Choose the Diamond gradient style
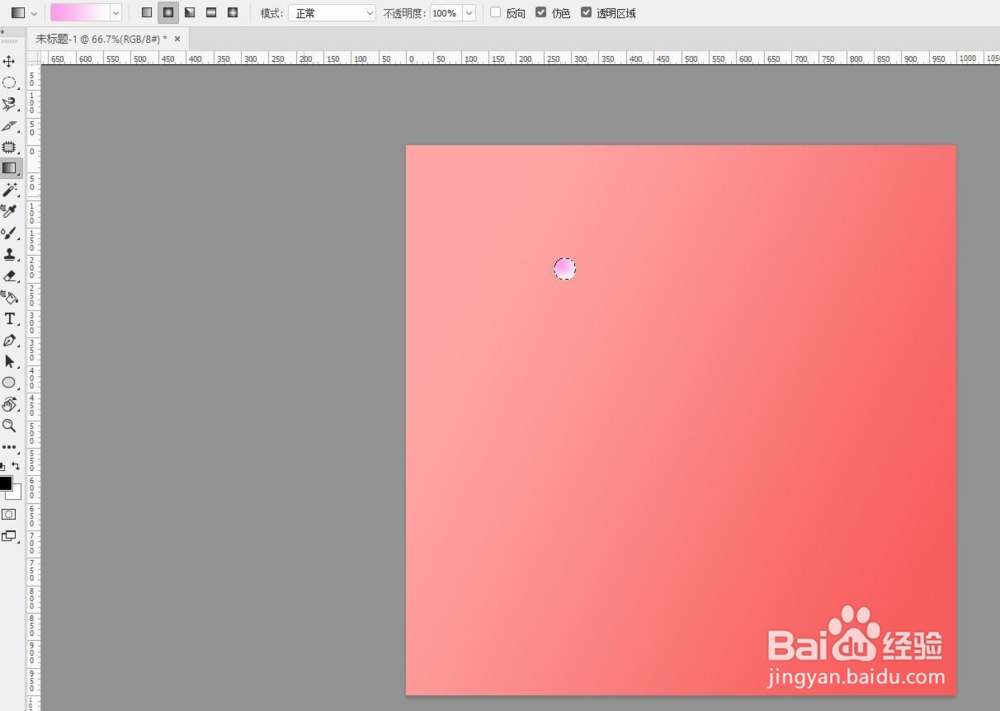The image size is (1000, 711). tap(233, 13)
